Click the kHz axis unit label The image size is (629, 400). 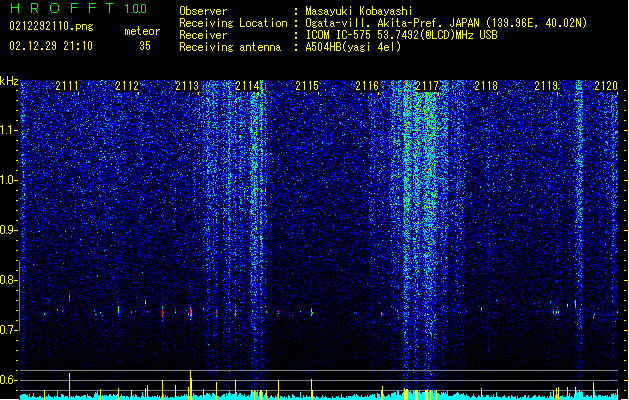pos(9,81)
